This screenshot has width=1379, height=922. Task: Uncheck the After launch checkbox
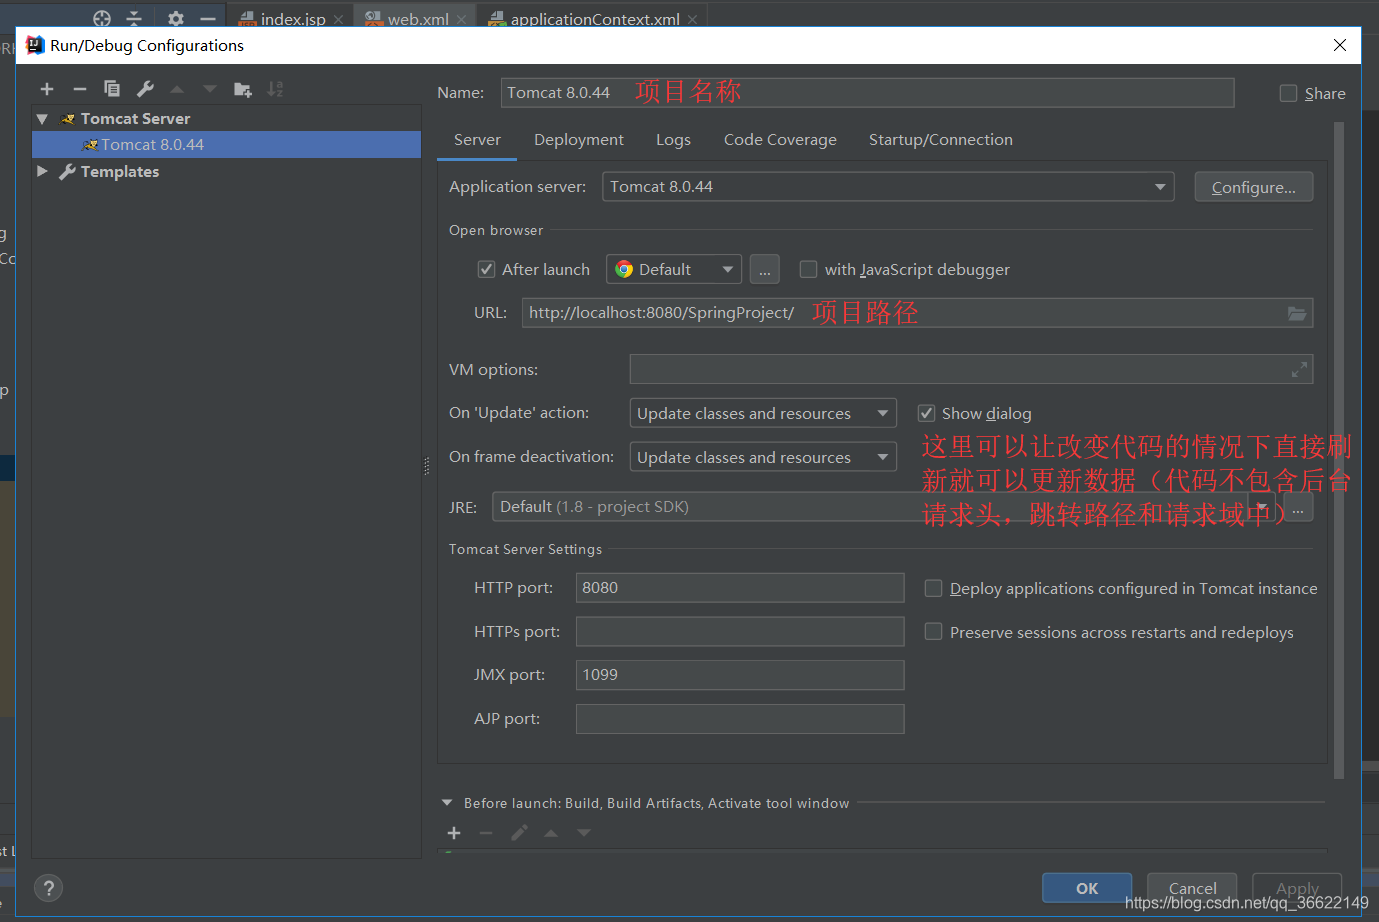[487, 269]
